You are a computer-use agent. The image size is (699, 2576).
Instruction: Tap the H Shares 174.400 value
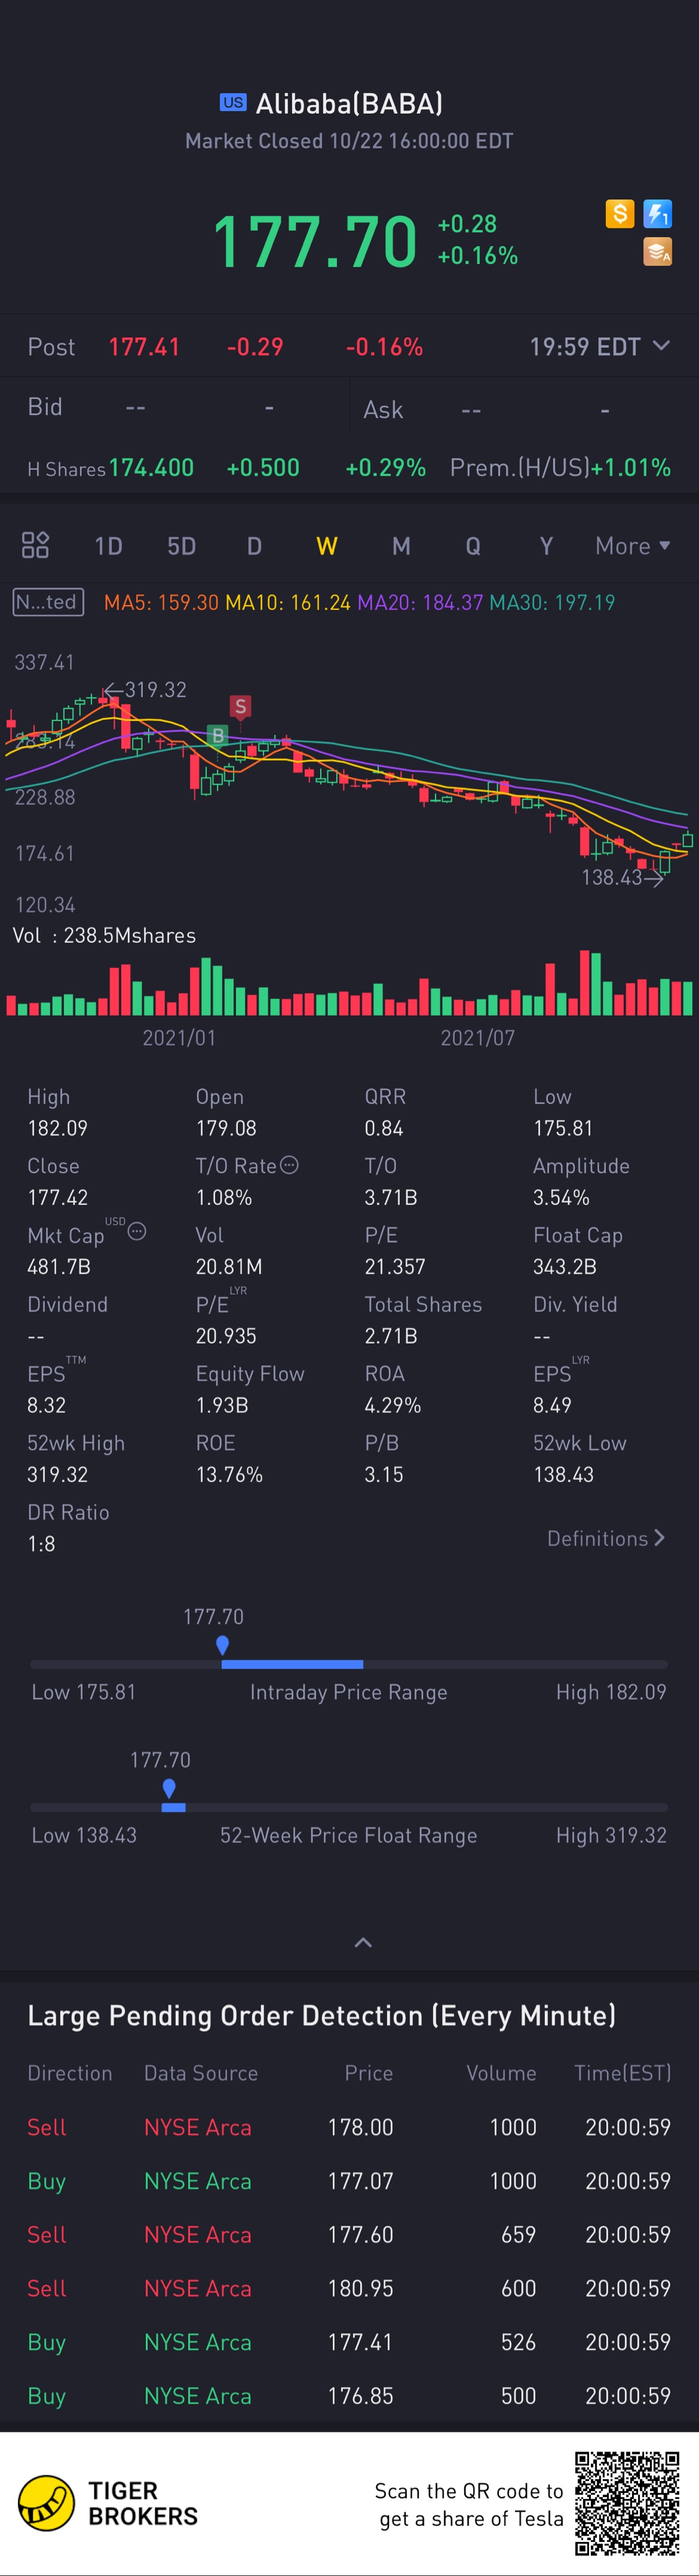[151, 467]
